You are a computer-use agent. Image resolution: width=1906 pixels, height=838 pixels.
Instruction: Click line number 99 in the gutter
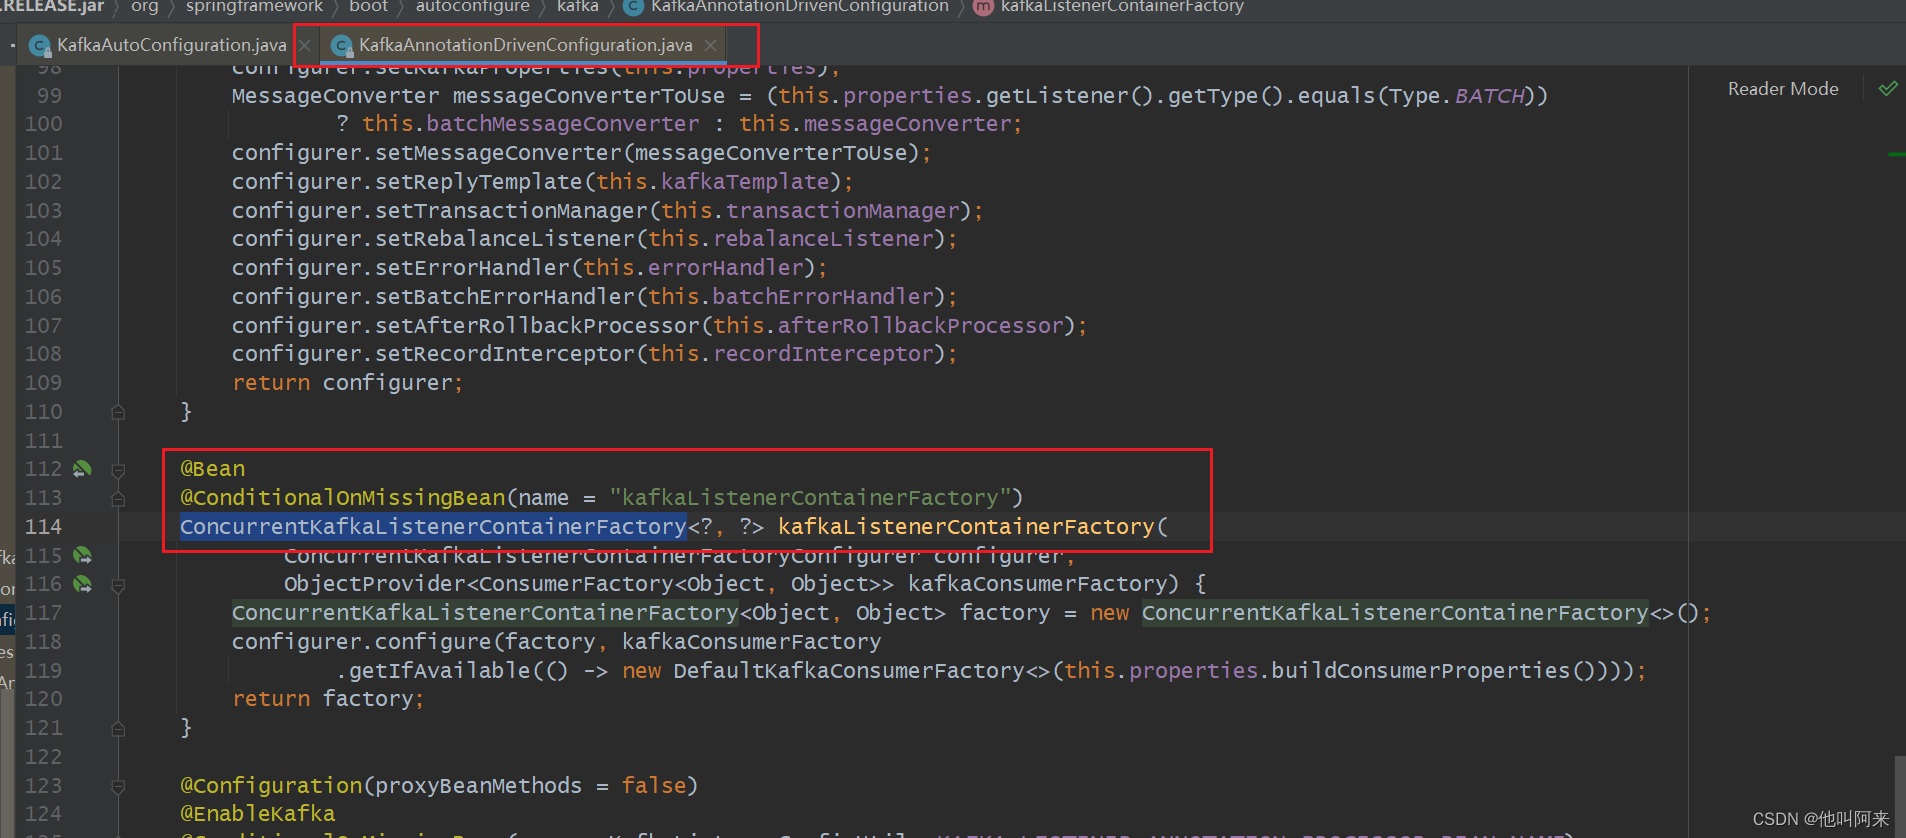(x=49, y=96)
